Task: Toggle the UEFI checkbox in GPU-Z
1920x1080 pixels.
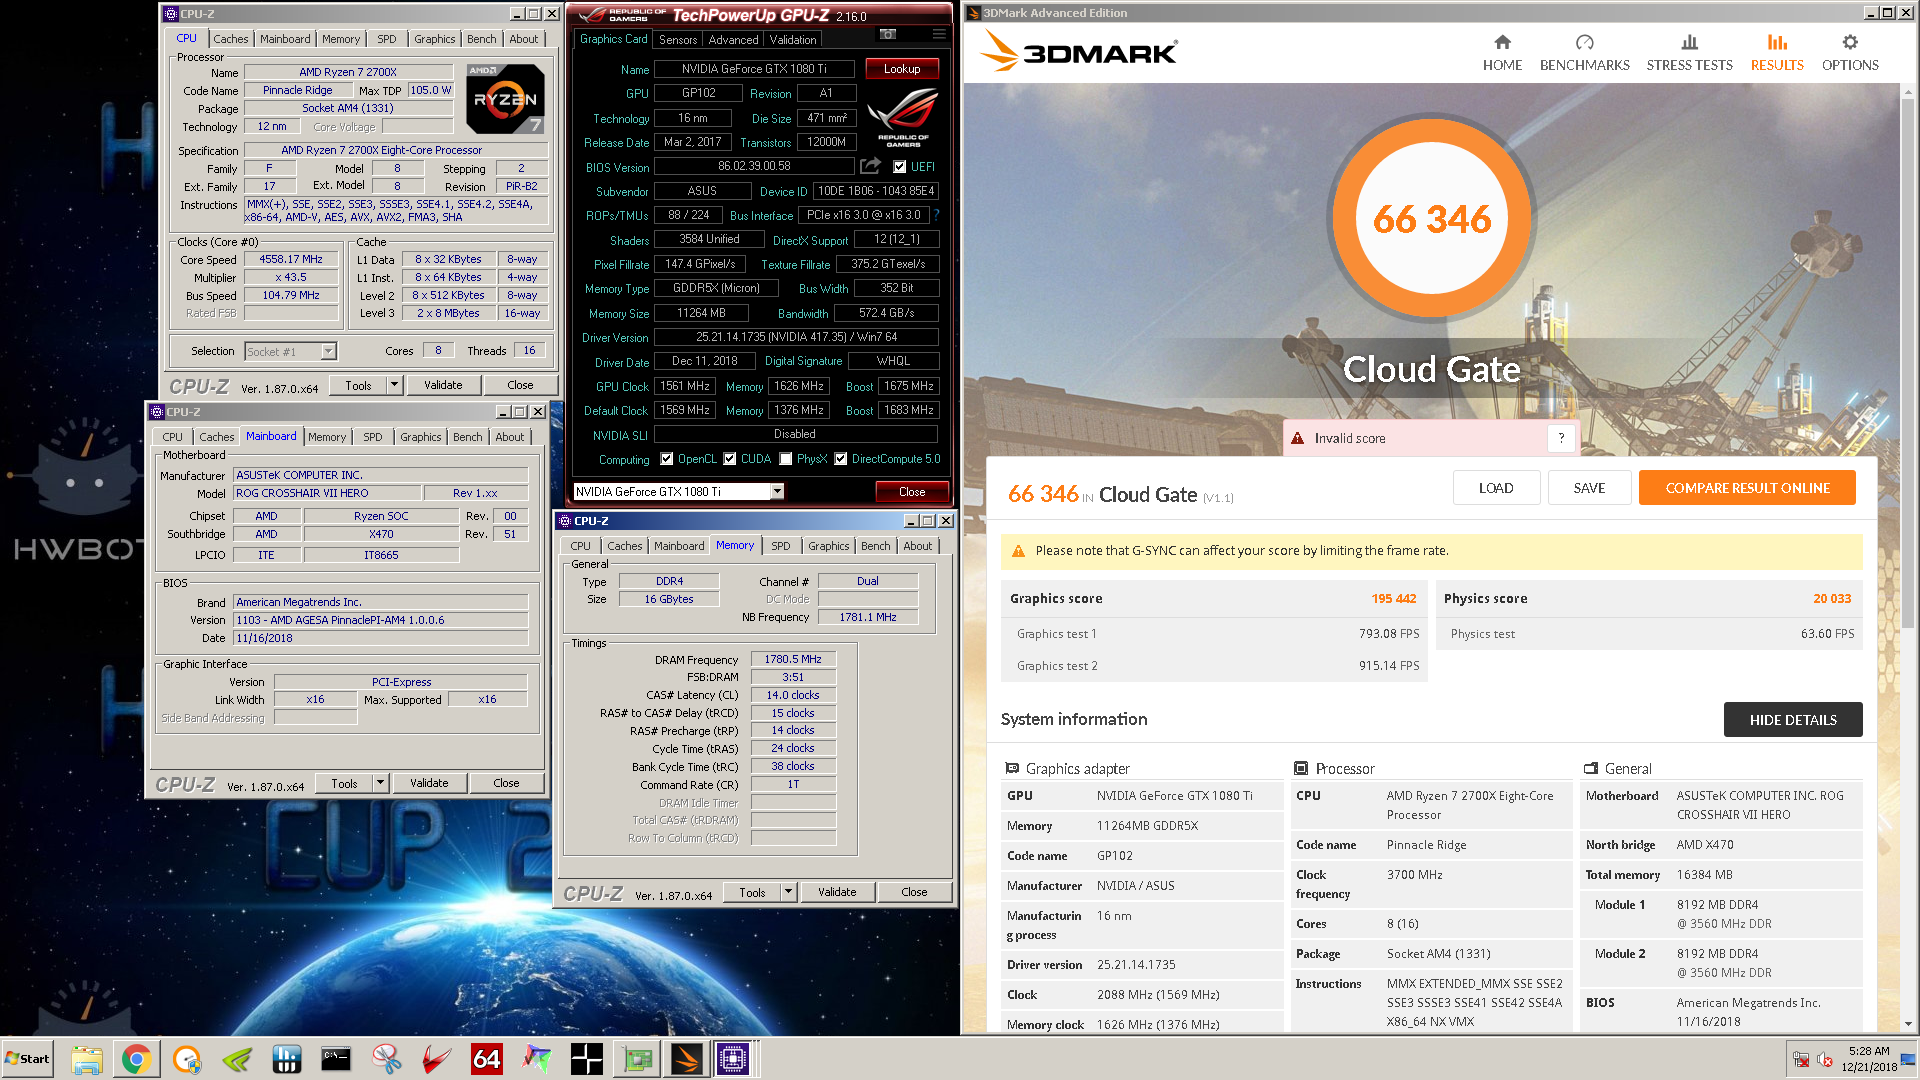Action: [x=899, y=167]
